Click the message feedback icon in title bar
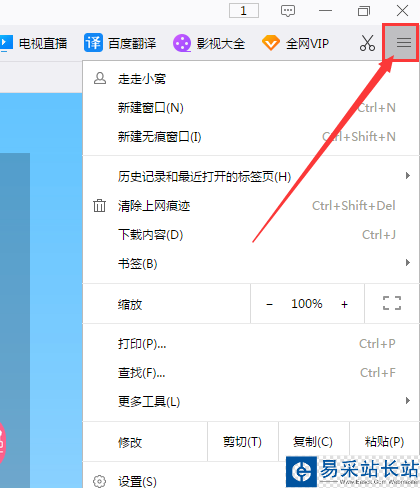The image size is (420, 488). coord(288,11)
